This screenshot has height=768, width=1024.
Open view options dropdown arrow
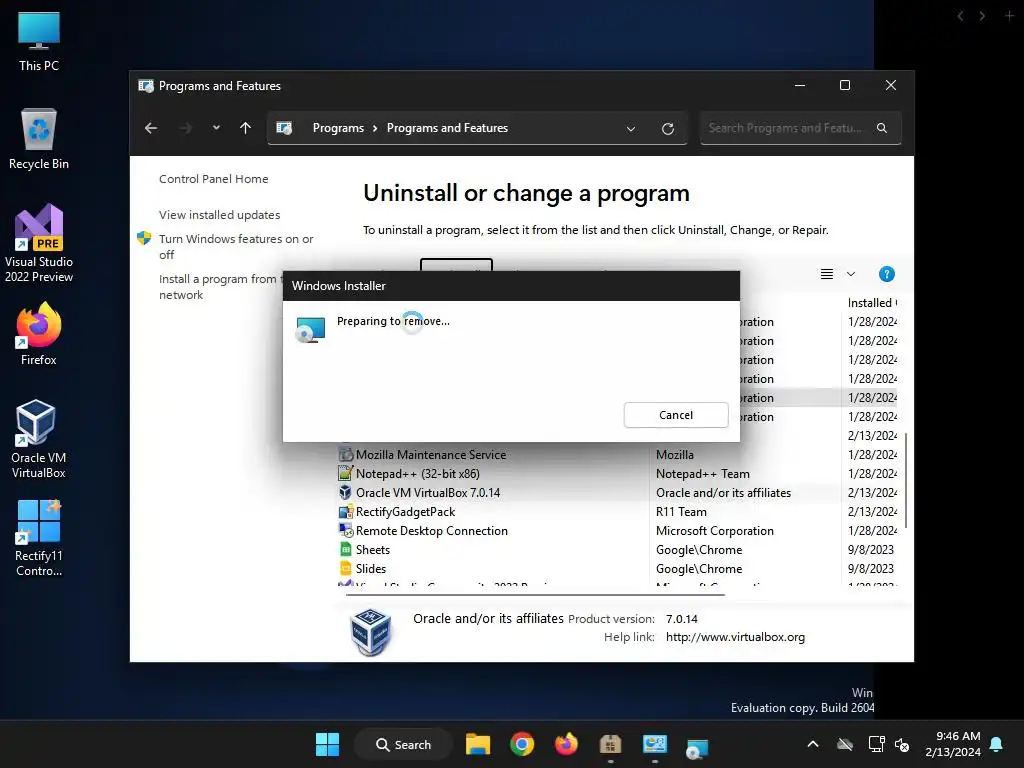[851, 274]
